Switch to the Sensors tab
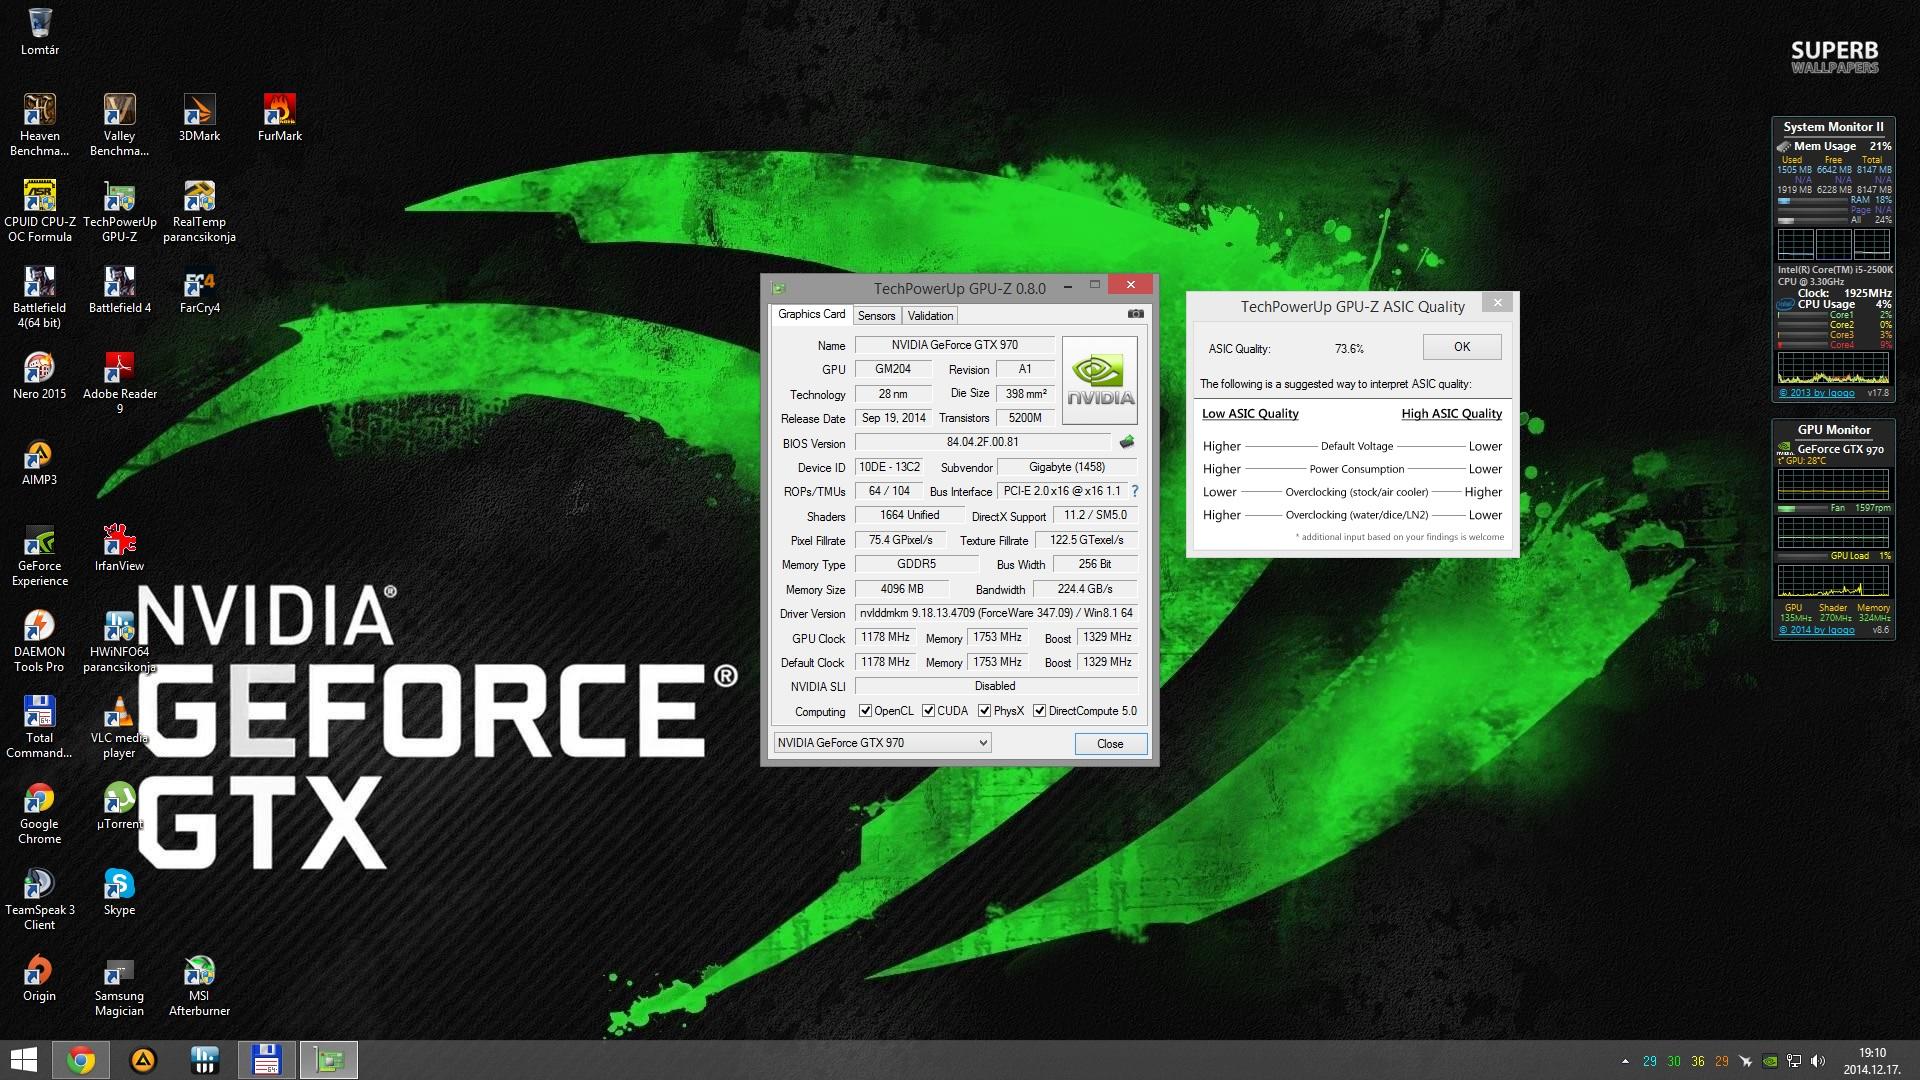 (x=876, y=316)
